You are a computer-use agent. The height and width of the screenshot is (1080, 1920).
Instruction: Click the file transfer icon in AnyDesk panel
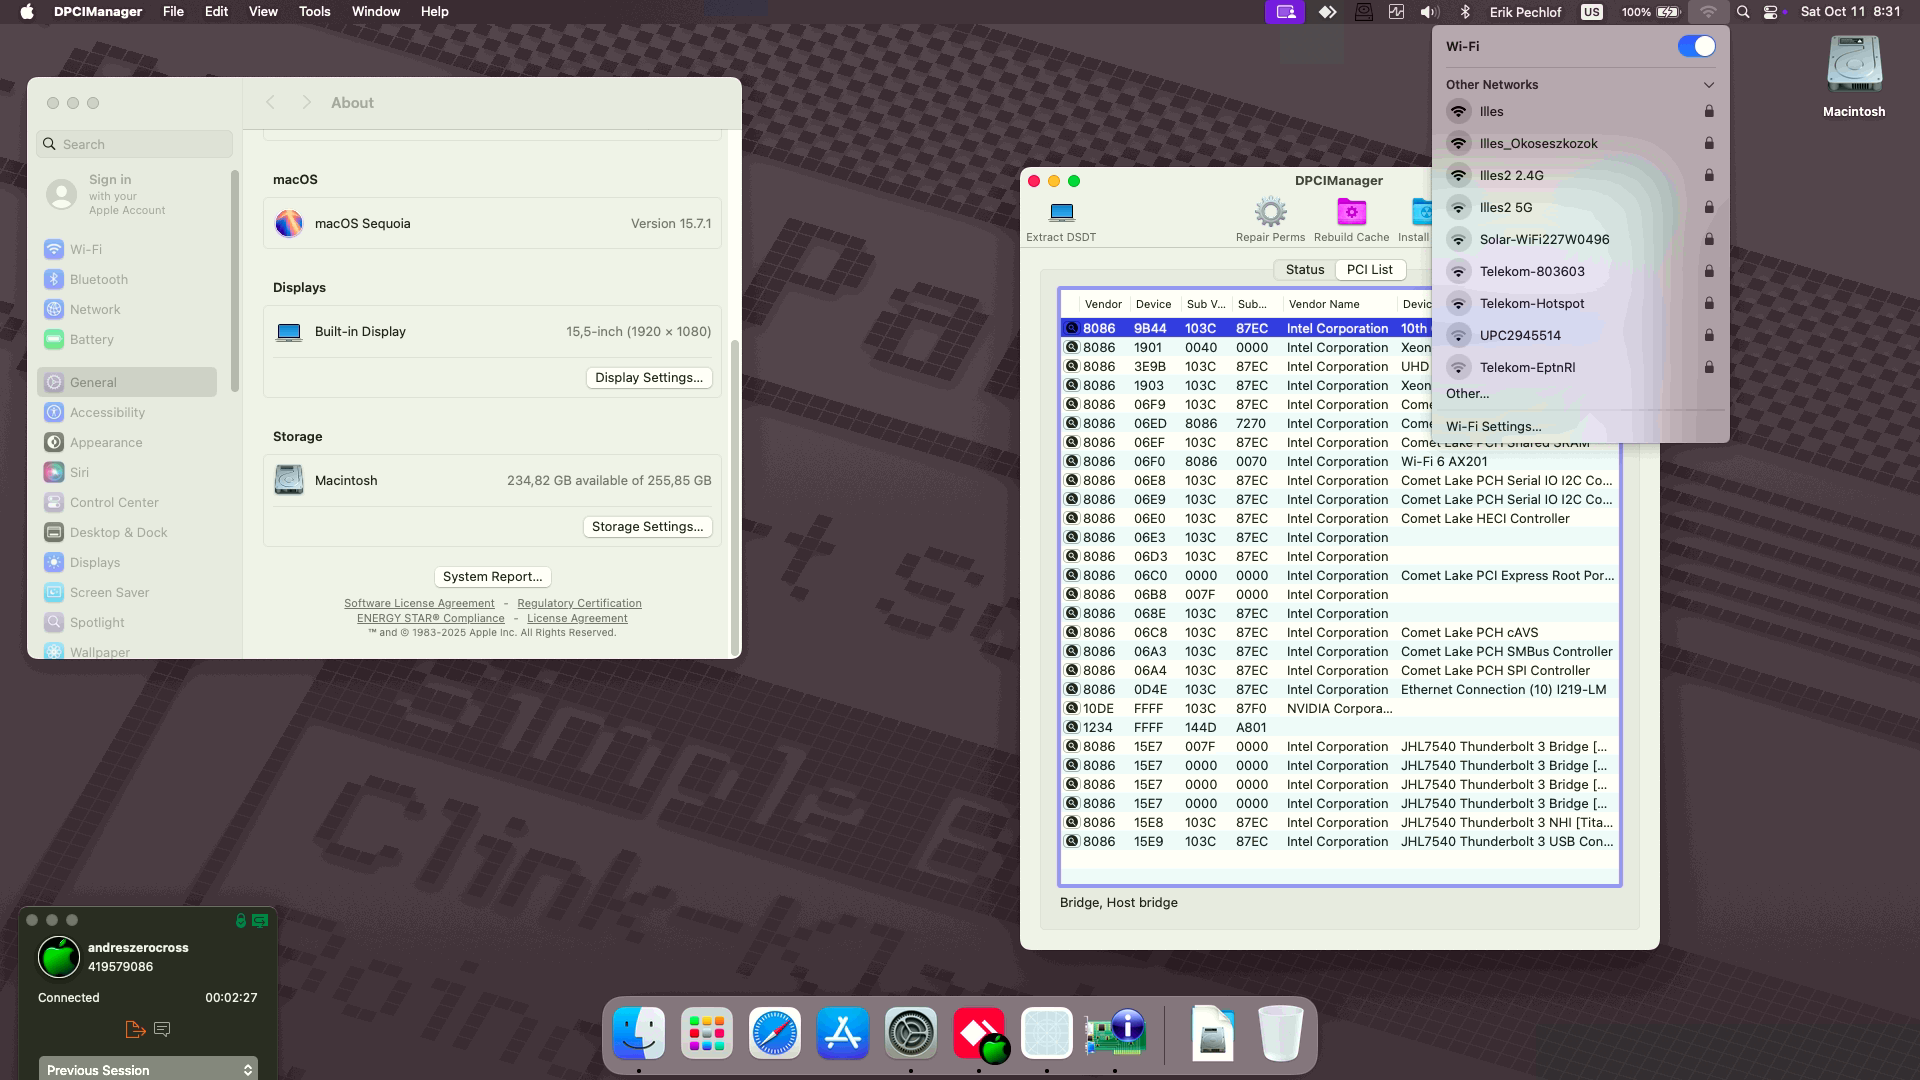click(x=135, y=1029)
